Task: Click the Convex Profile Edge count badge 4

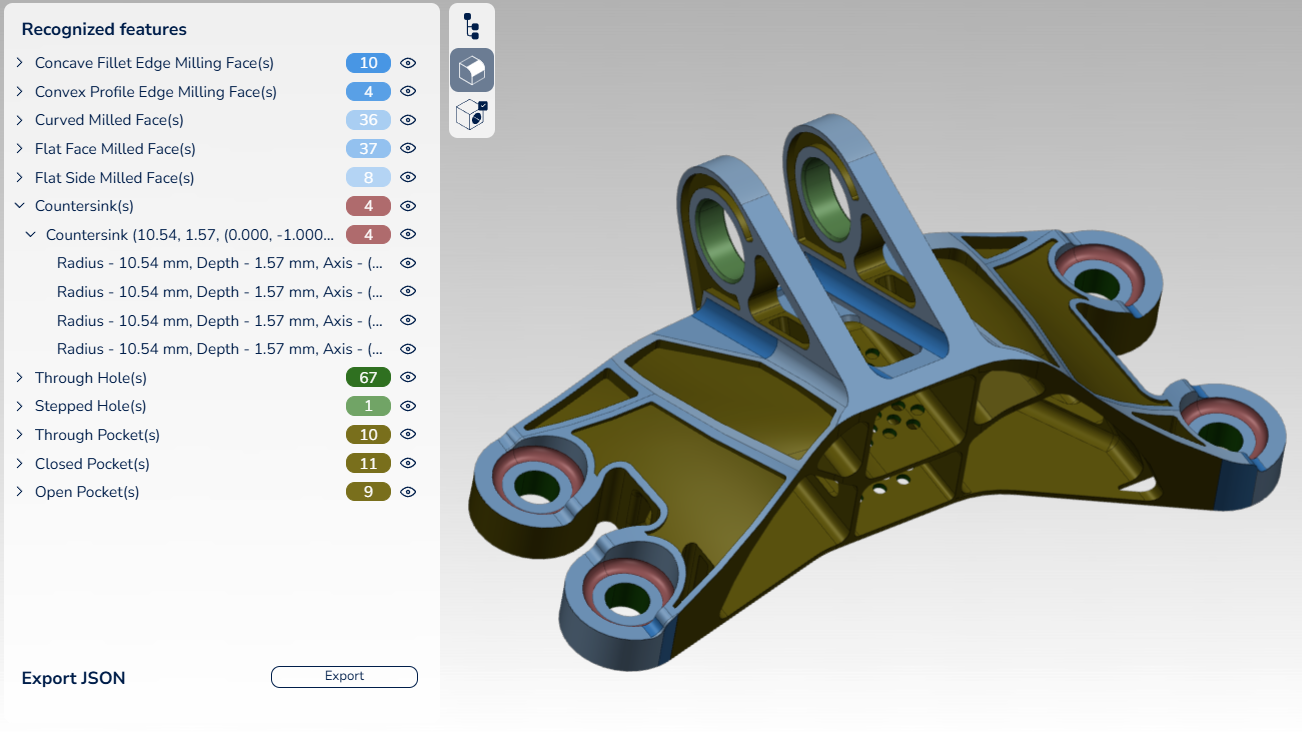Action: click(368, 92)
